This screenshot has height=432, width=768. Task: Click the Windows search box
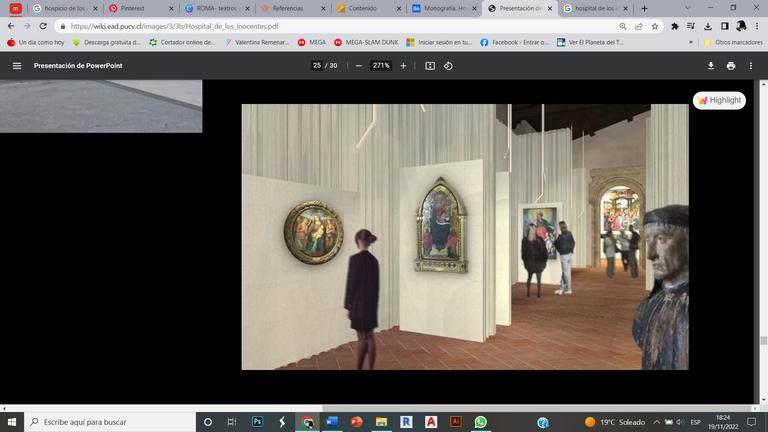point(110,422)
